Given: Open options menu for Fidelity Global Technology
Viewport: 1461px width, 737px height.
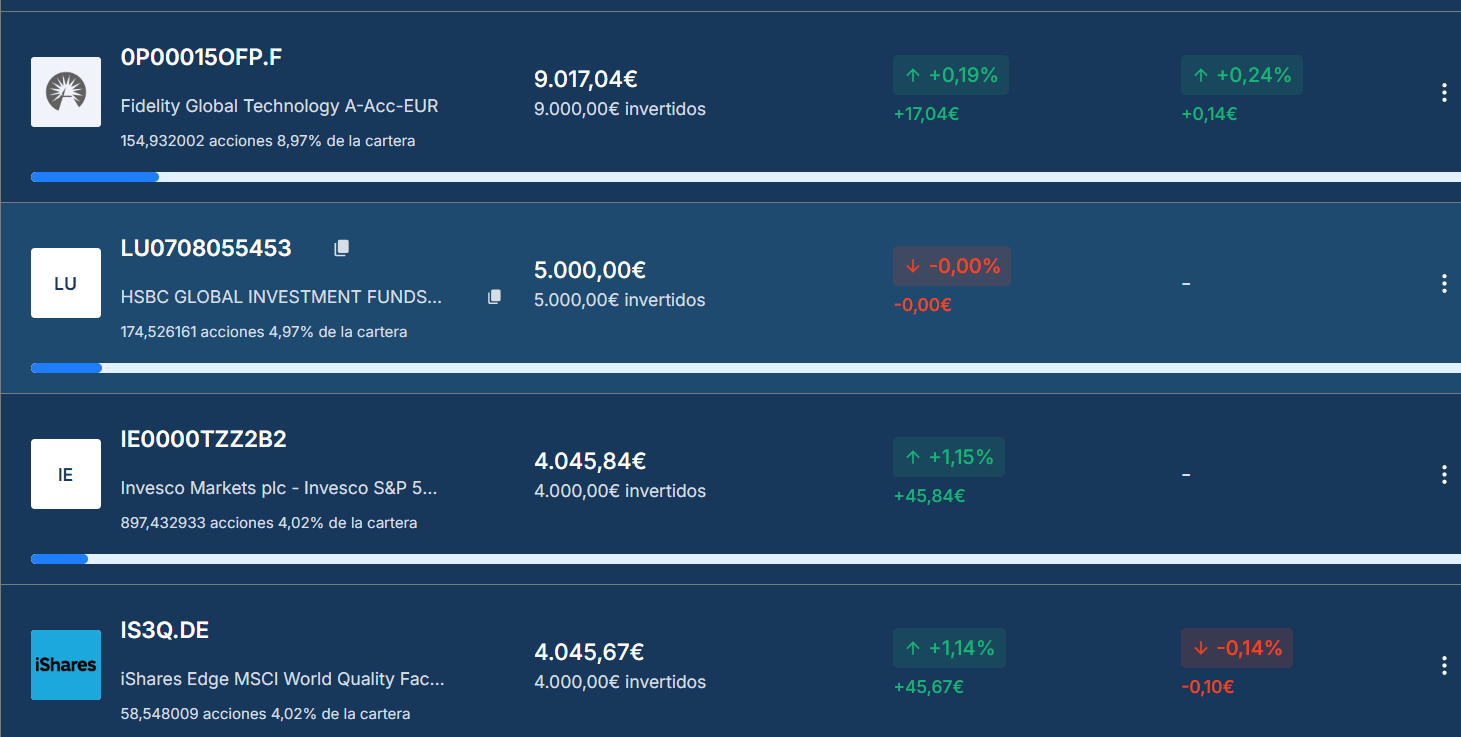Looking at the screenshot, I should coord(1444,93).
